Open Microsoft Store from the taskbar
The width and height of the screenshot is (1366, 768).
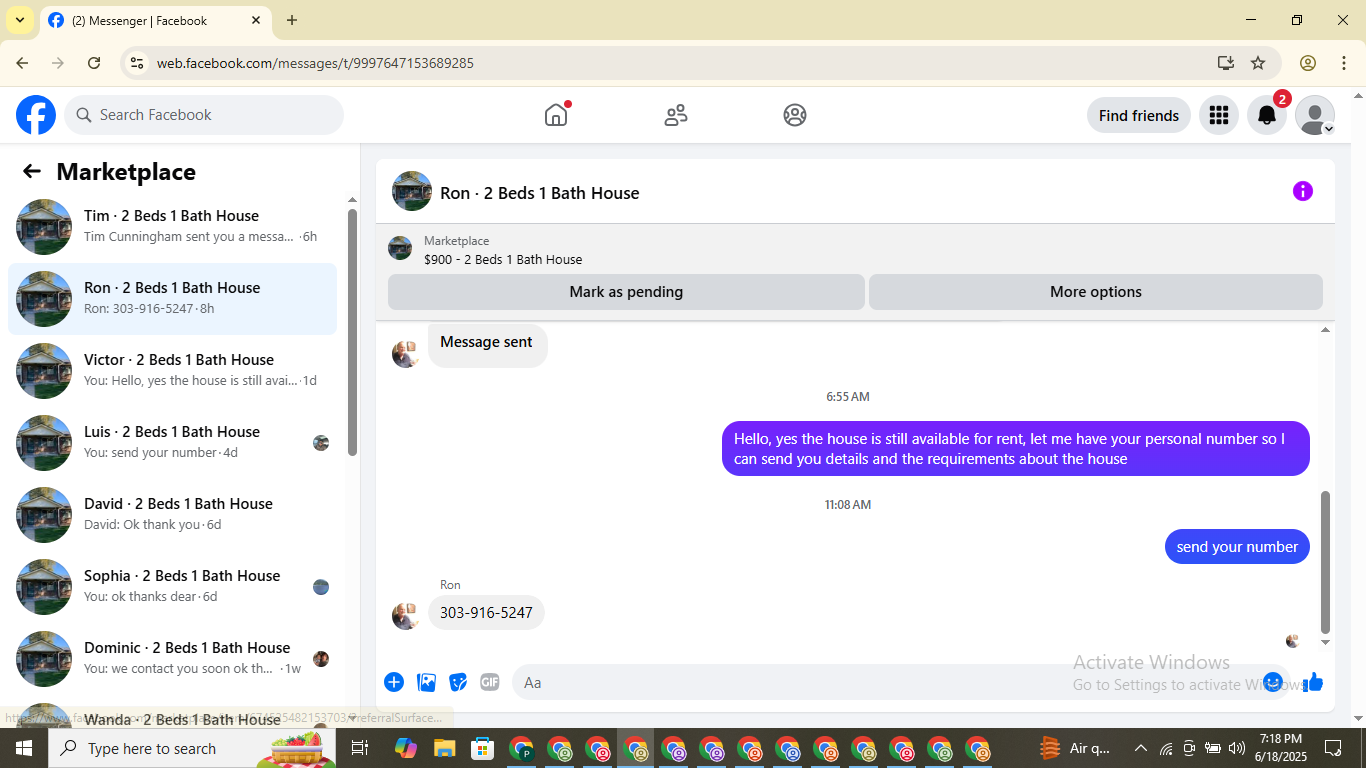pyautogui.click(x=483, y=748)
